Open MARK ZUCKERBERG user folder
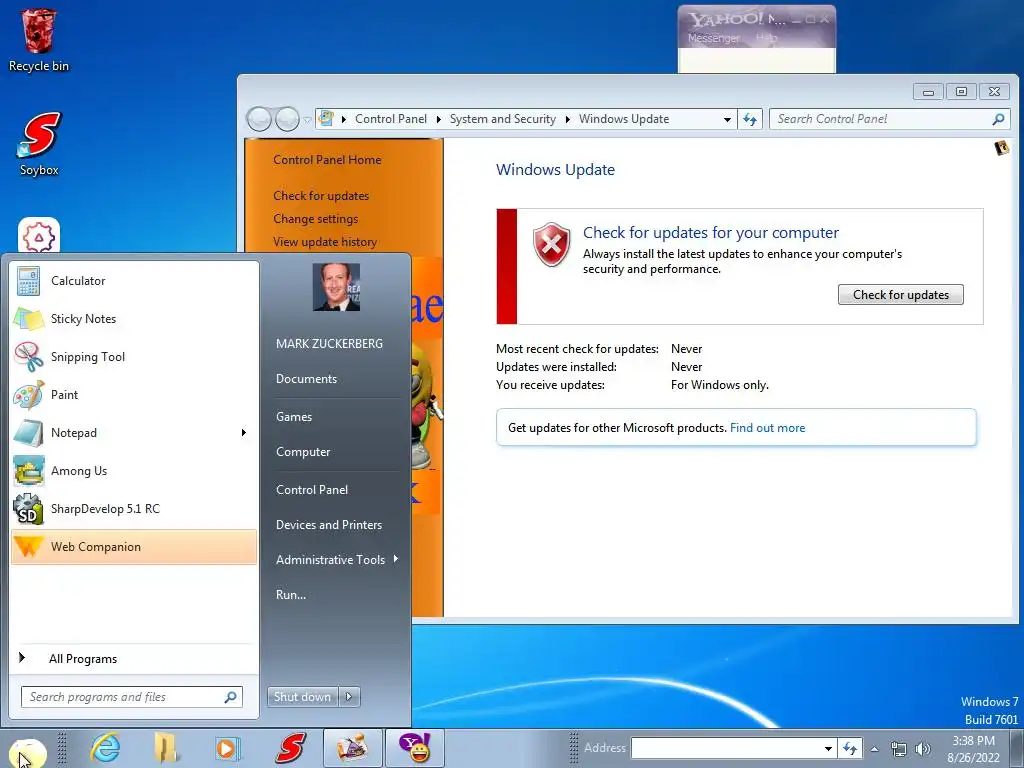Viewport: 1024px width, 768px height. click(329, 344)
